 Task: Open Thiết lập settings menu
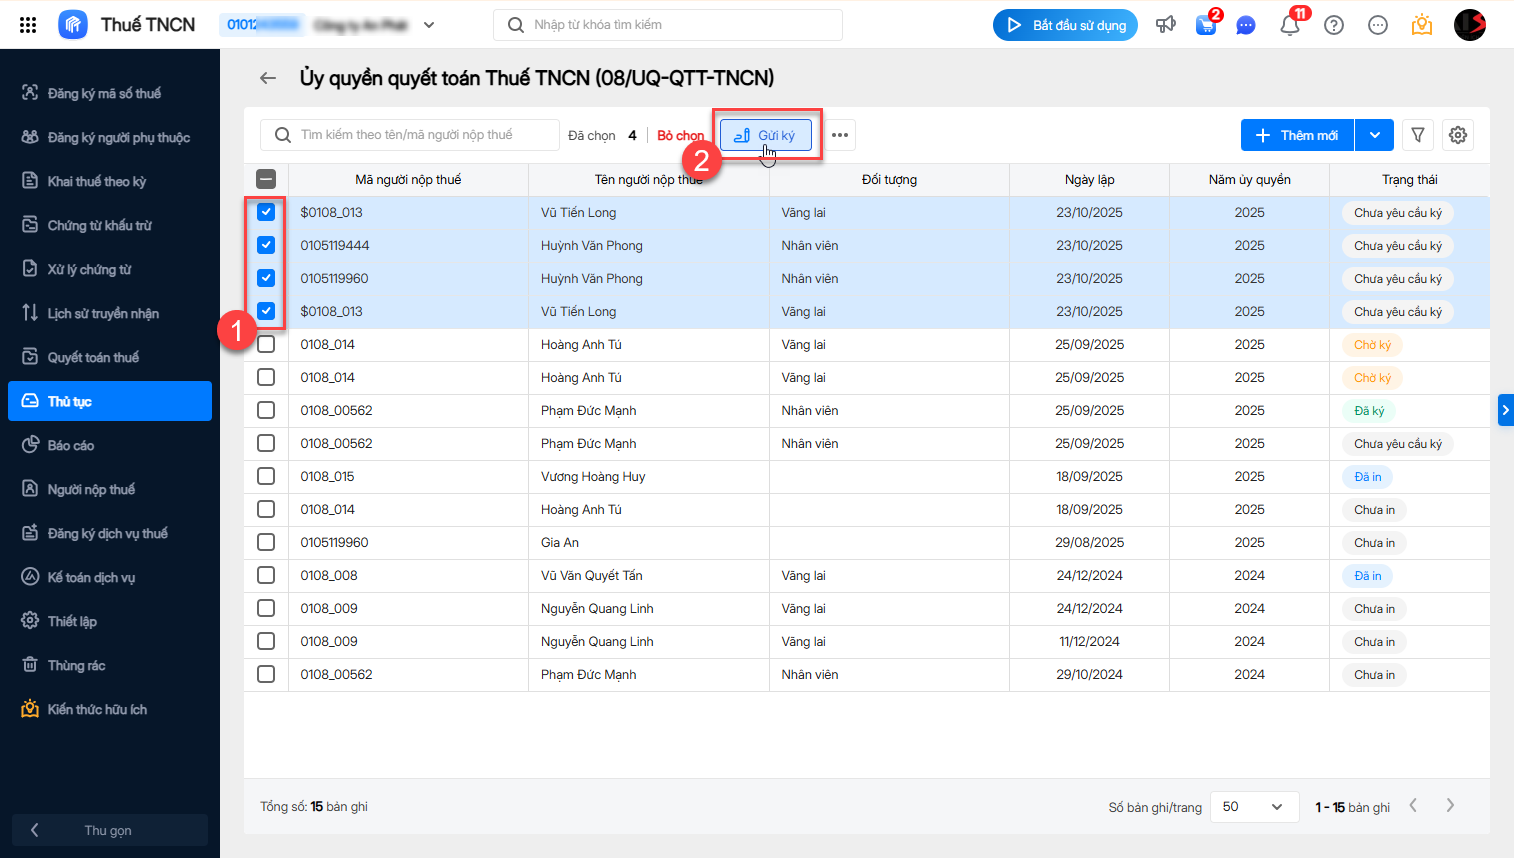[110, 621]
